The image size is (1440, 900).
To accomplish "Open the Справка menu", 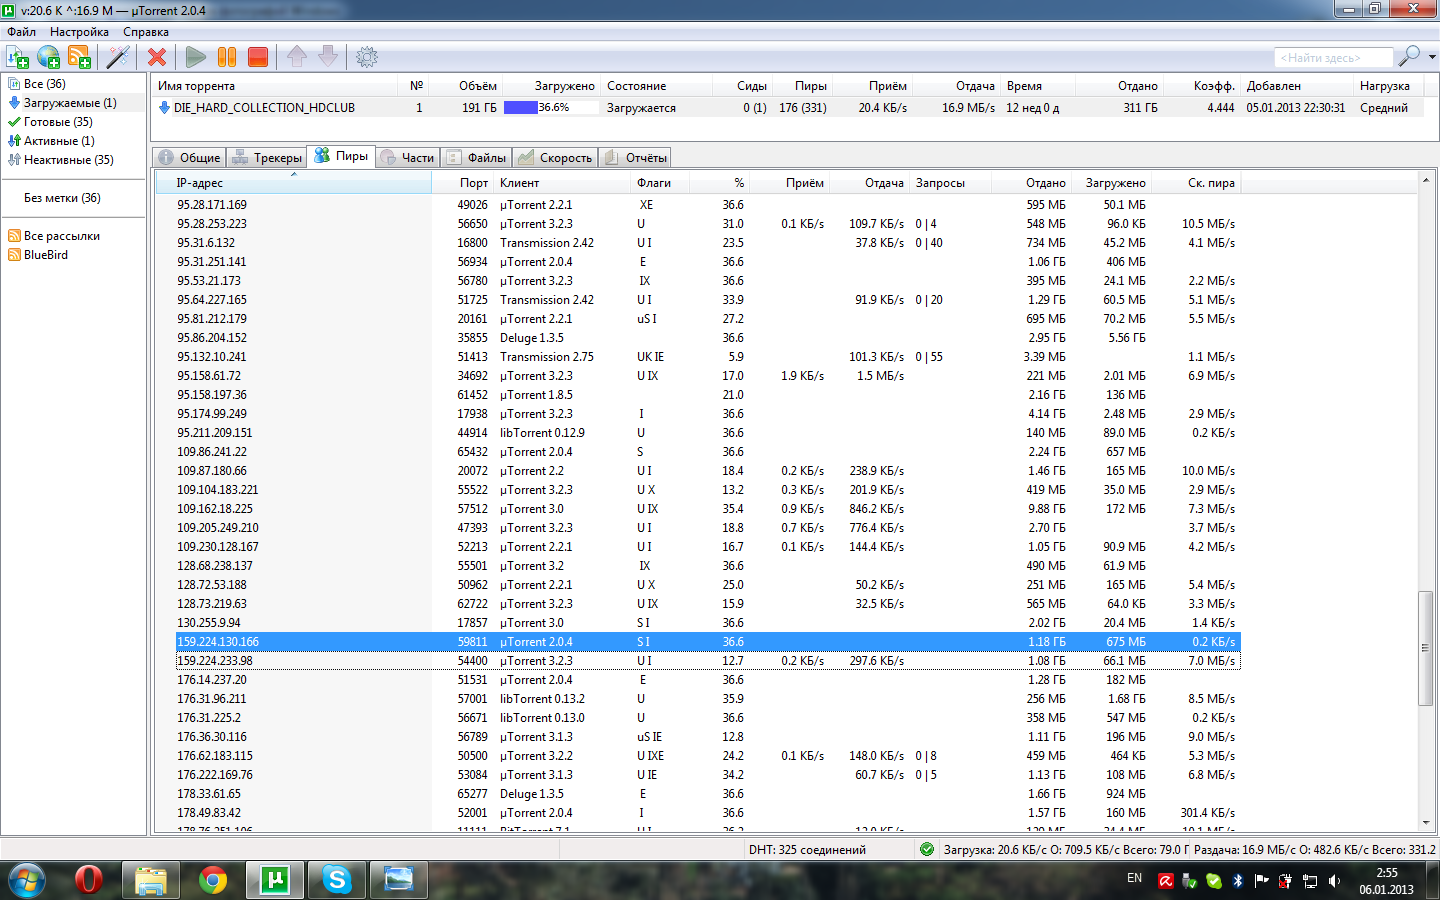I will pos(146,32).
